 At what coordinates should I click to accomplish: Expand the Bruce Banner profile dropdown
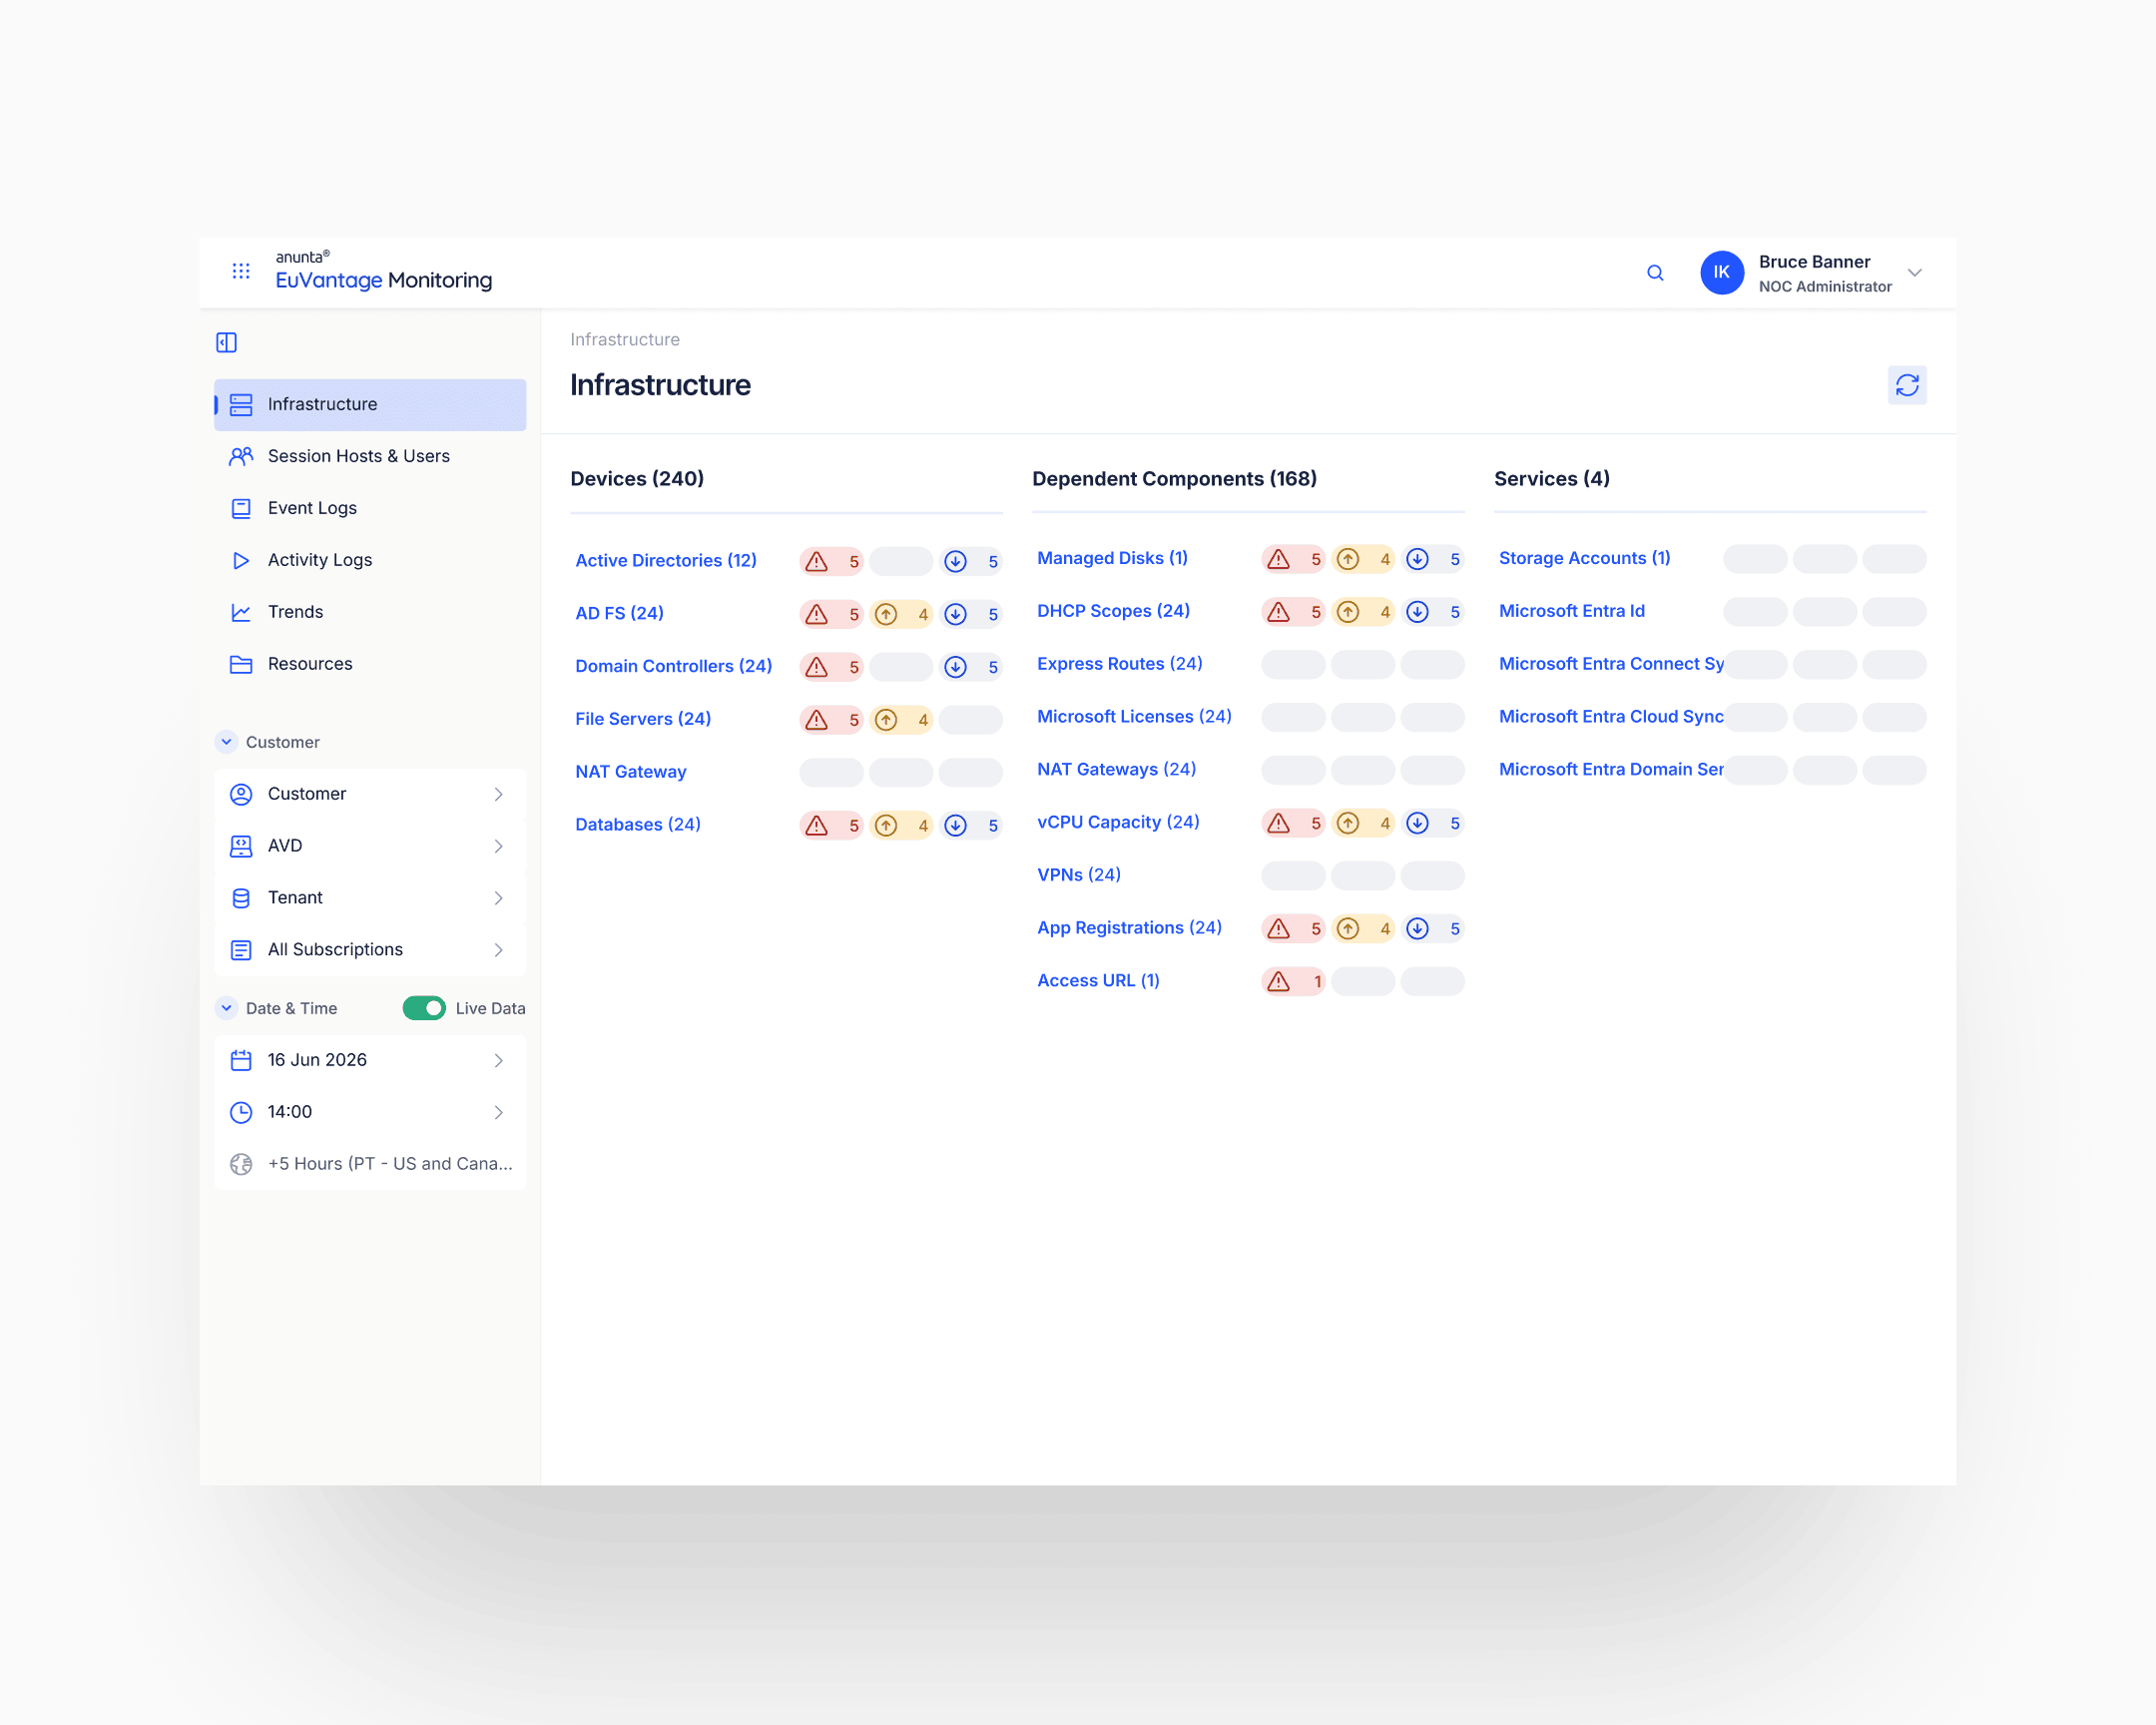[1915, 272]
